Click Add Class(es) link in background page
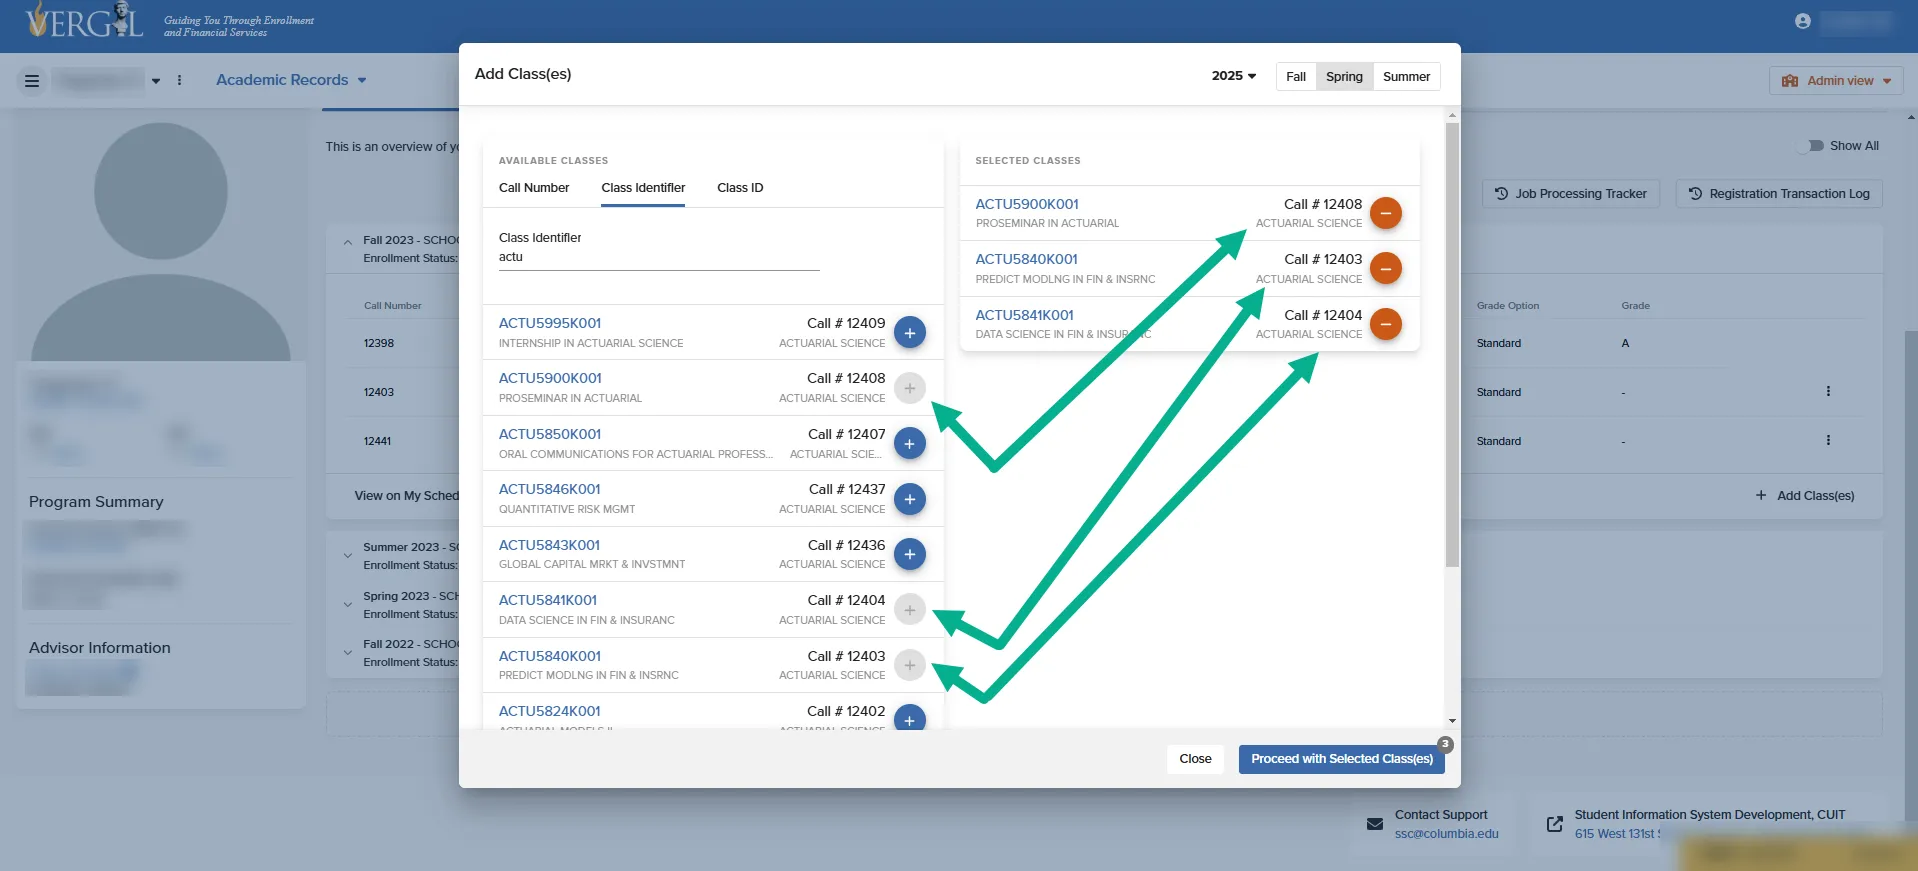The height and width of the screenshot is (871, 1918). (x=1805, y=496)
